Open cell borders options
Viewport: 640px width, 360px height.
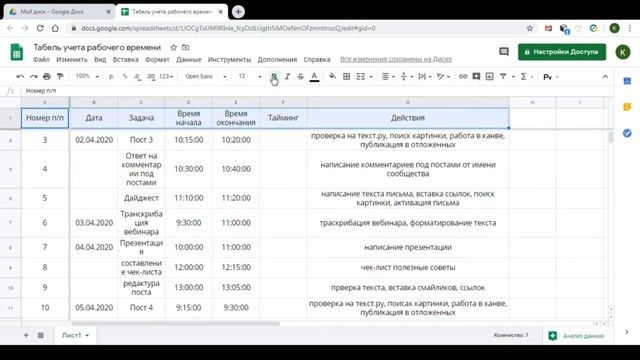click(346, 76)
